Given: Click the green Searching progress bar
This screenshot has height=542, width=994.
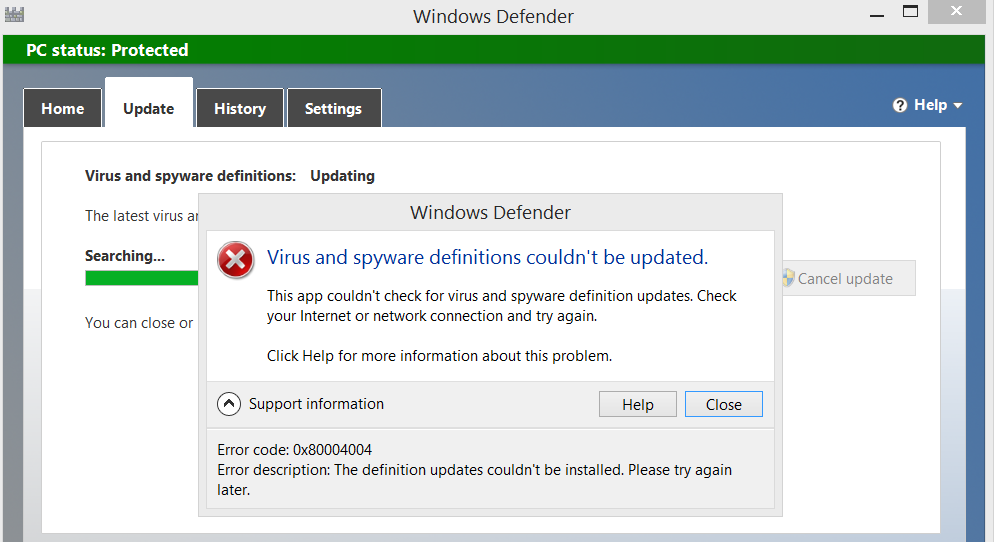Looking at the screenshot, I should (142, 278).
